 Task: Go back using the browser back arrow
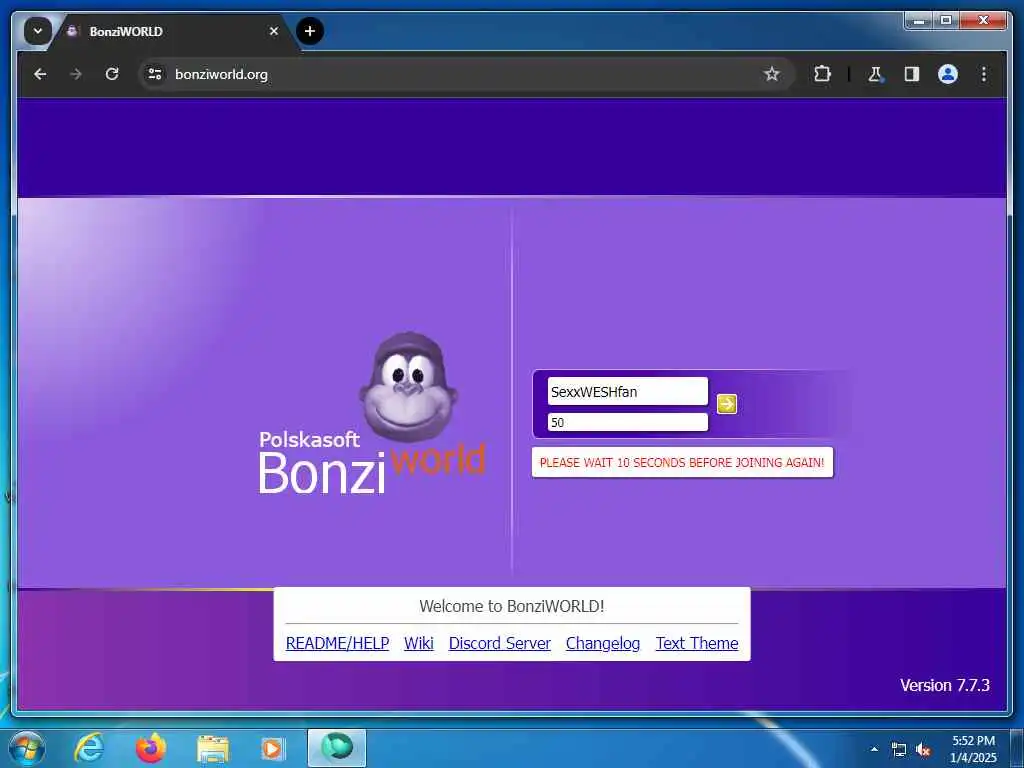pyautogui.click(x=40, y=74)
